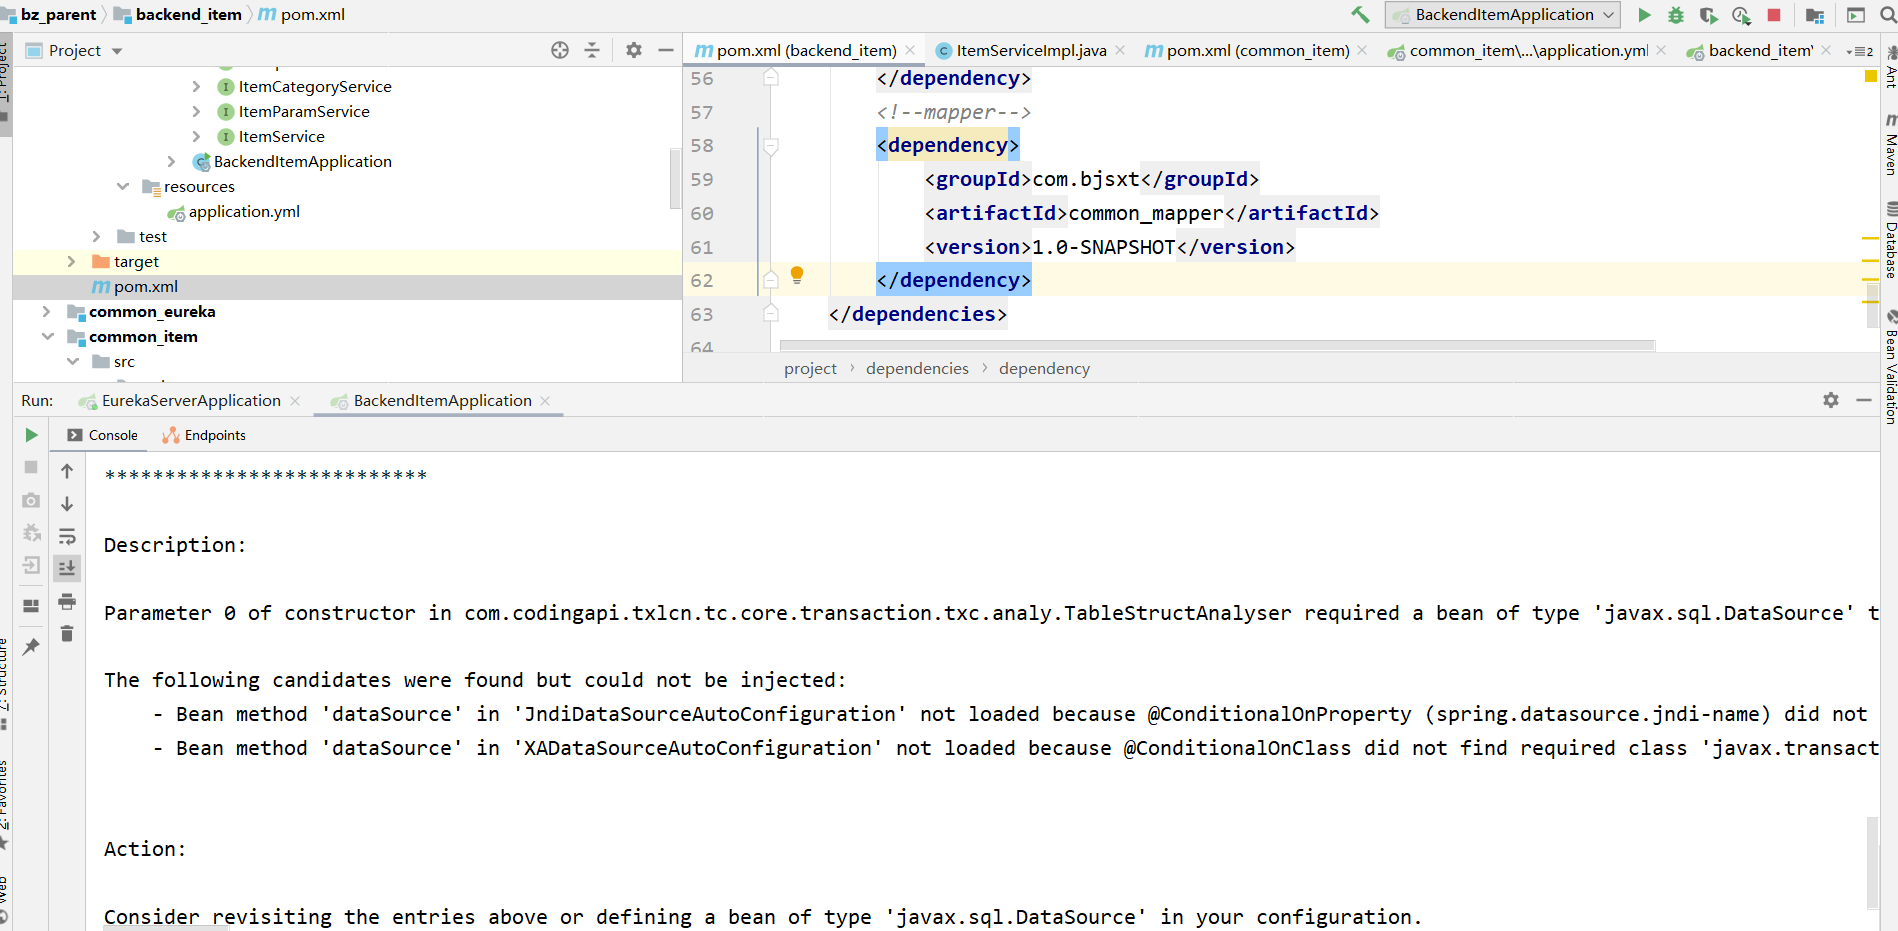Screen dimensions: 1898x931
Task: Toggle the Database tool window
Action: (1890, 240)
